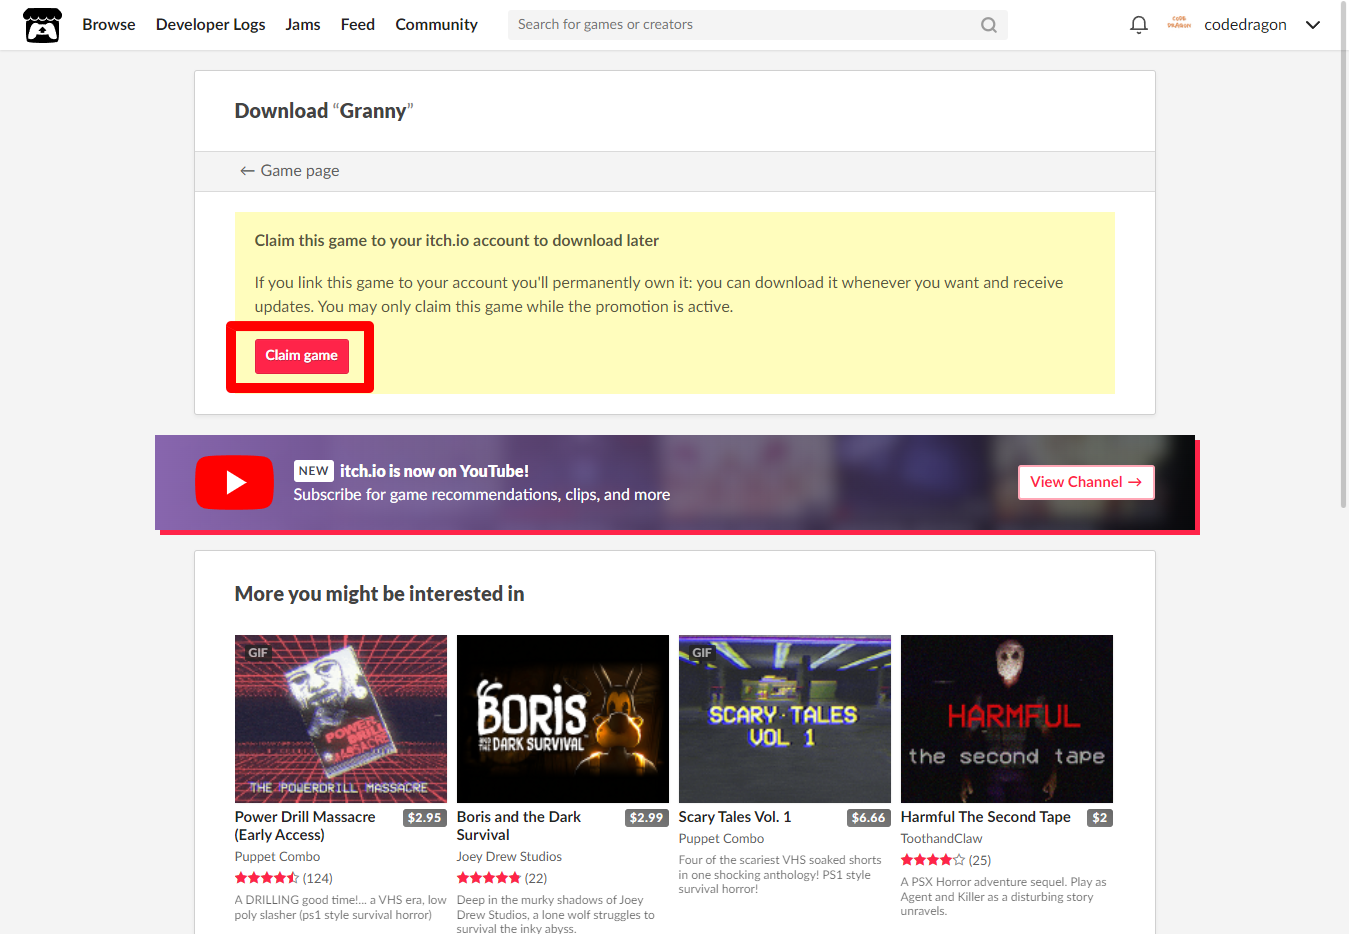This screenshot has width=1349, height=934.
Task: Open Puppet Combo under Power Drill Massacre
Action: [x=278, y=857]
